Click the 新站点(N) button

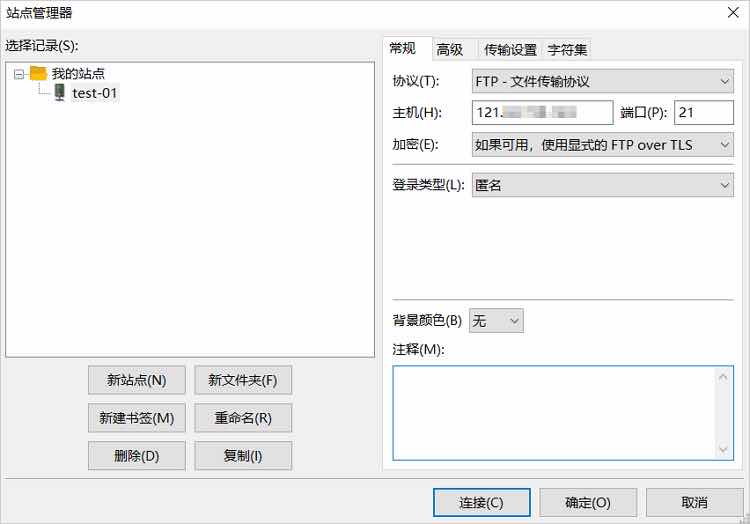pyautogui.click(x=136, y=380)
